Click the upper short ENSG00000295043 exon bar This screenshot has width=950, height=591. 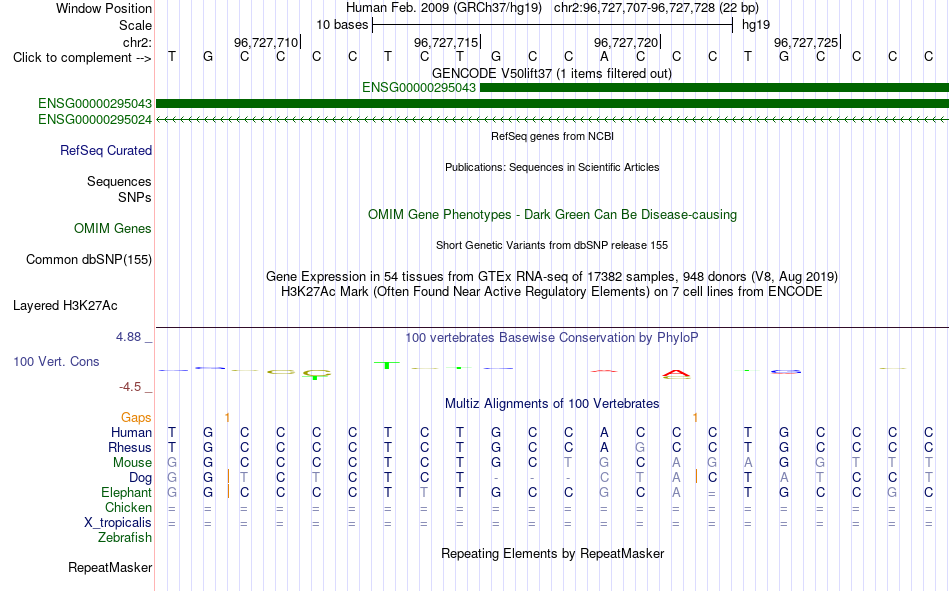click(x=714, y=88)
